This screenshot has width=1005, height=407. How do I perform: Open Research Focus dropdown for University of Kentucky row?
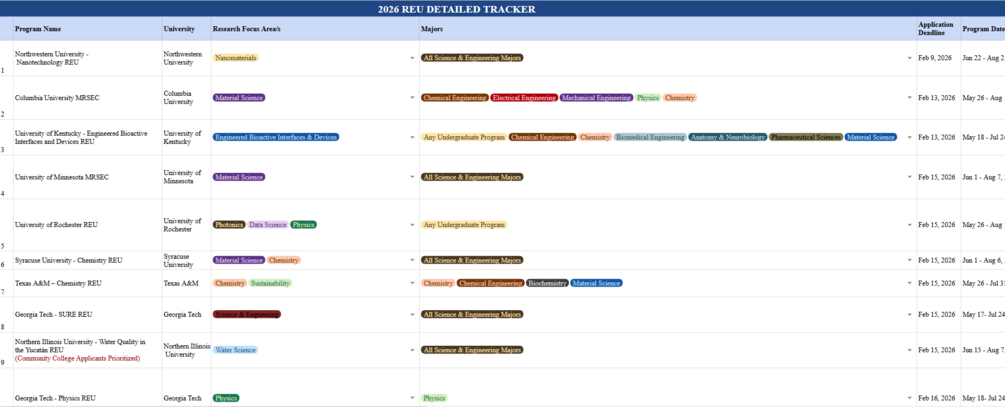coord(412,137)
